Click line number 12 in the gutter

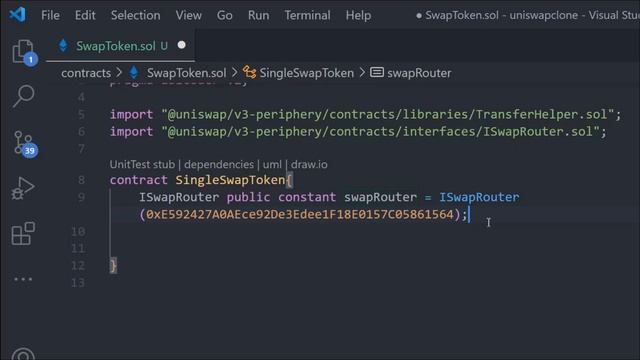[78, 266]
